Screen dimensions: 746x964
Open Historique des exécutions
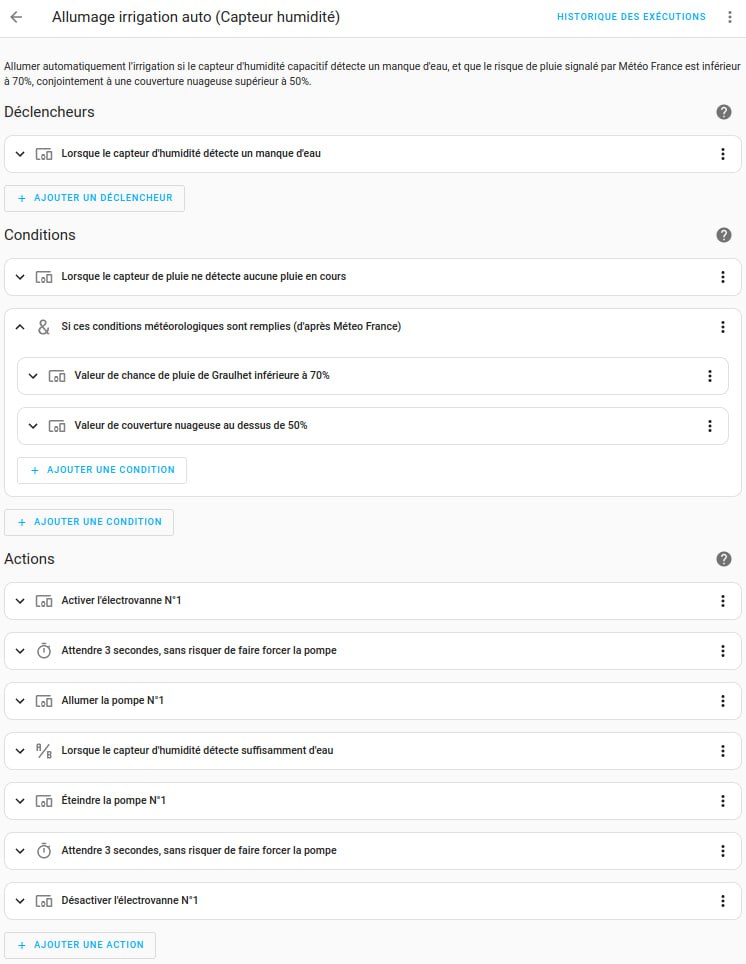pos(631,17)
